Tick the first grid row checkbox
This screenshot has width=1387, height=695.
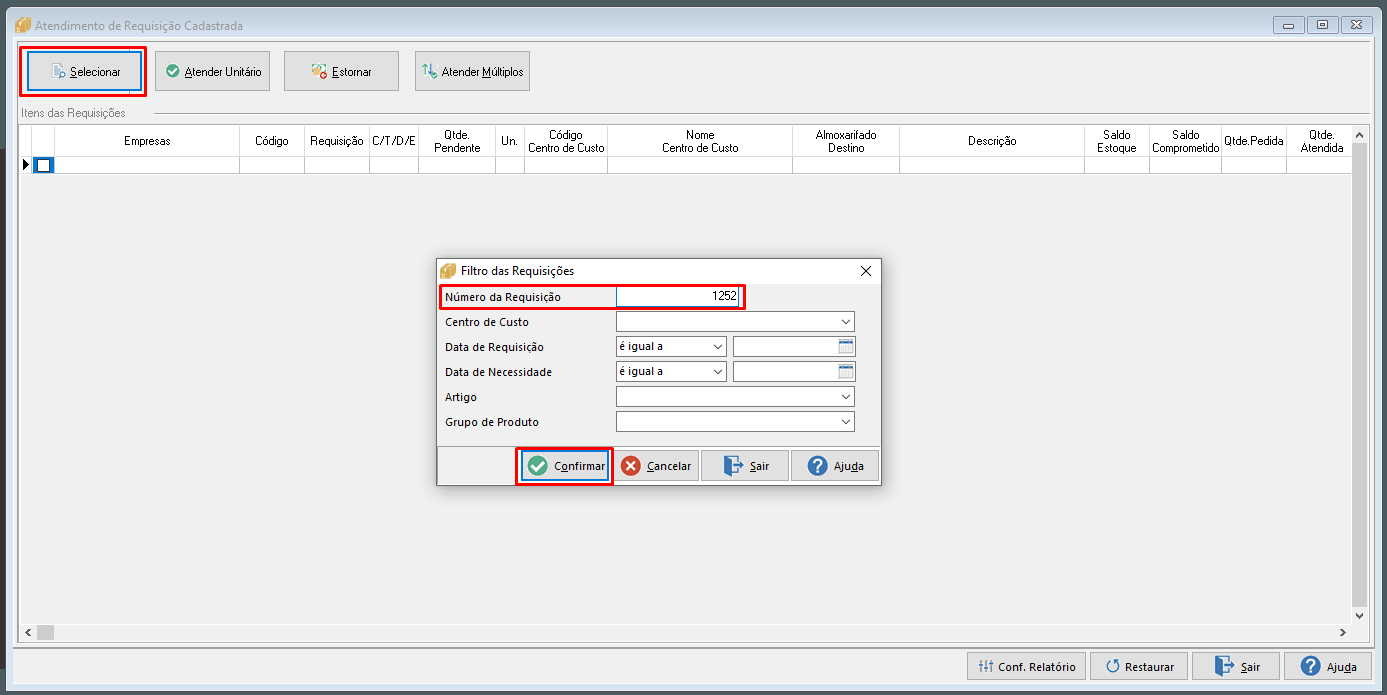tap(44, 165)
